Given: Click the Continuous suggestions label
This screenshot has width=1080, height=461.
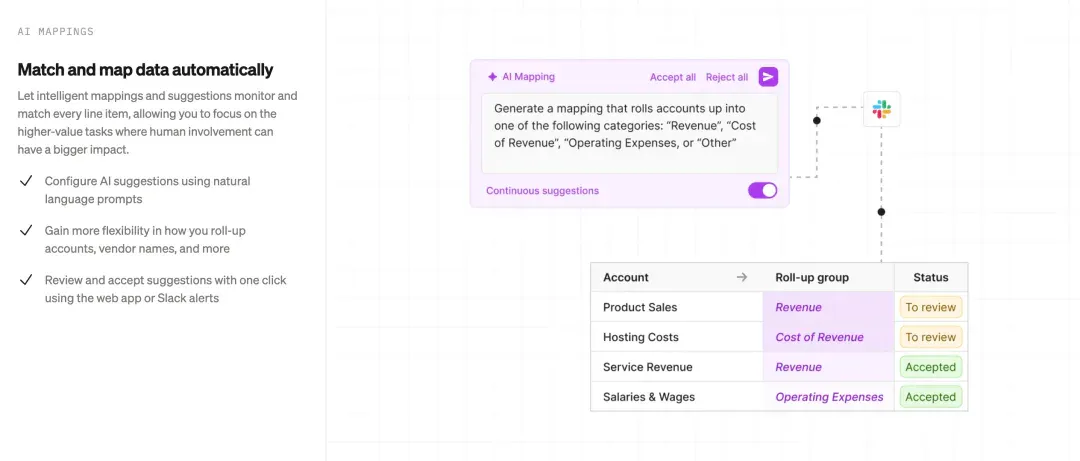Looking at the screenshot, I should [x=542, y=191].
